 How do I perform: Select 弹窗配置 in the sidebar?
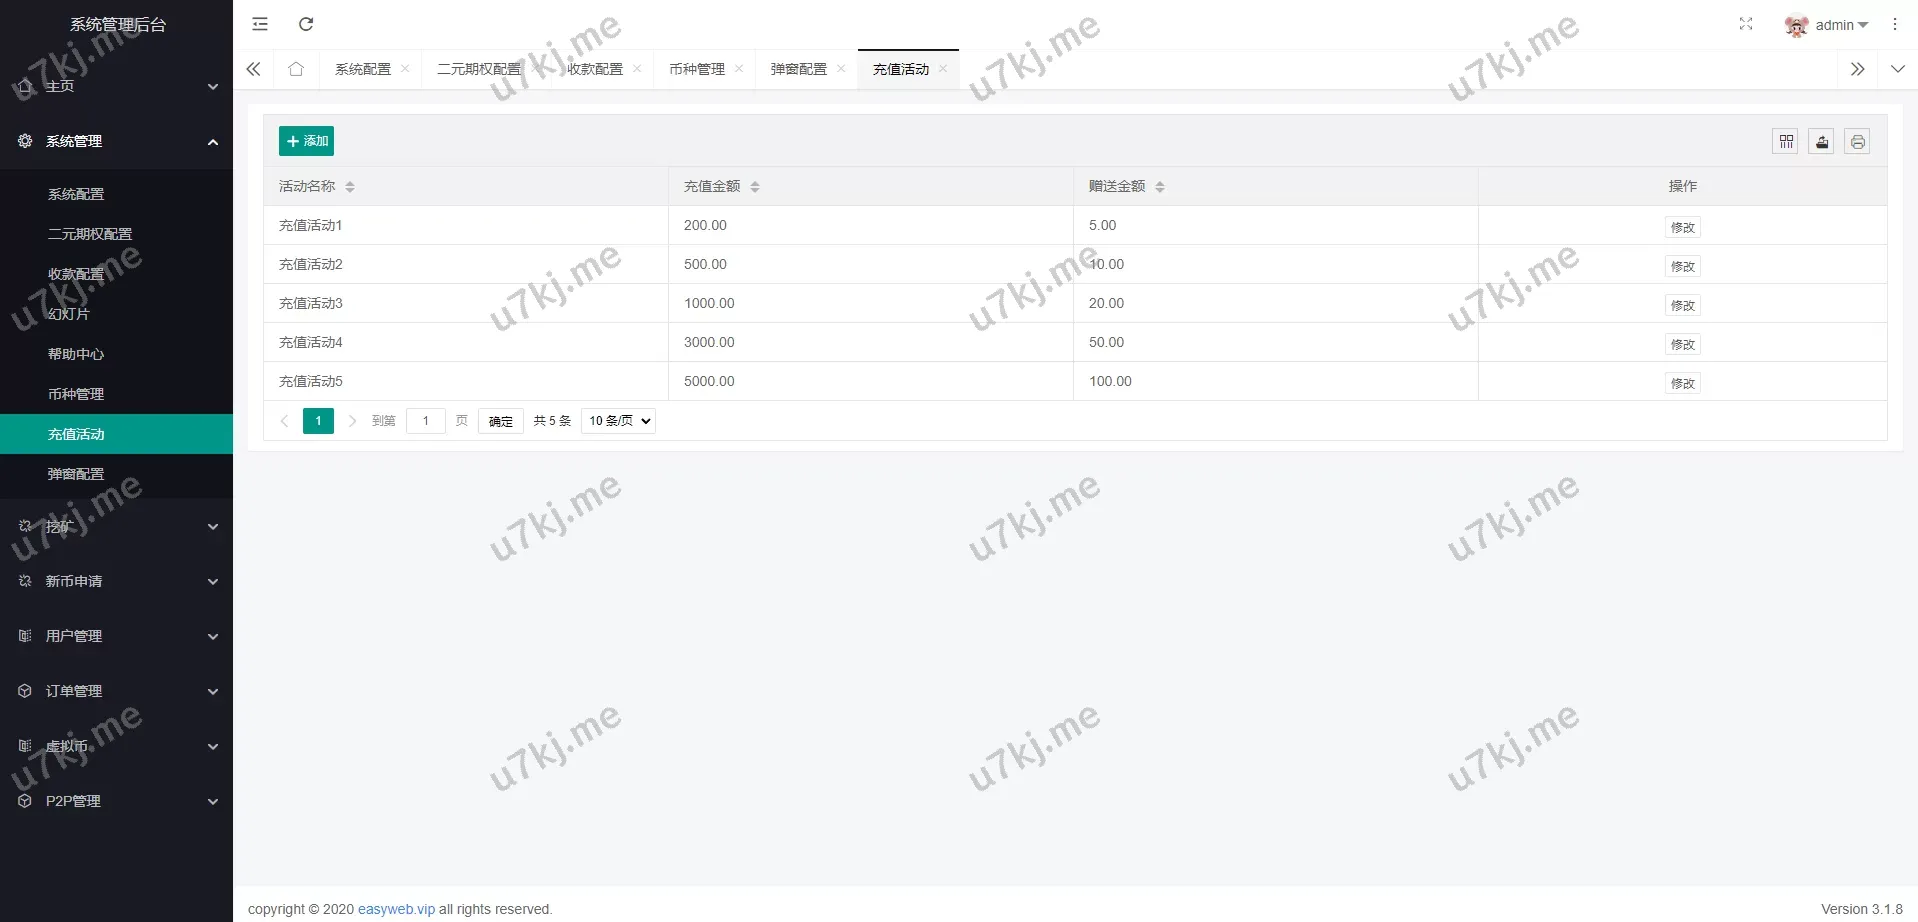tap(76, 474)
